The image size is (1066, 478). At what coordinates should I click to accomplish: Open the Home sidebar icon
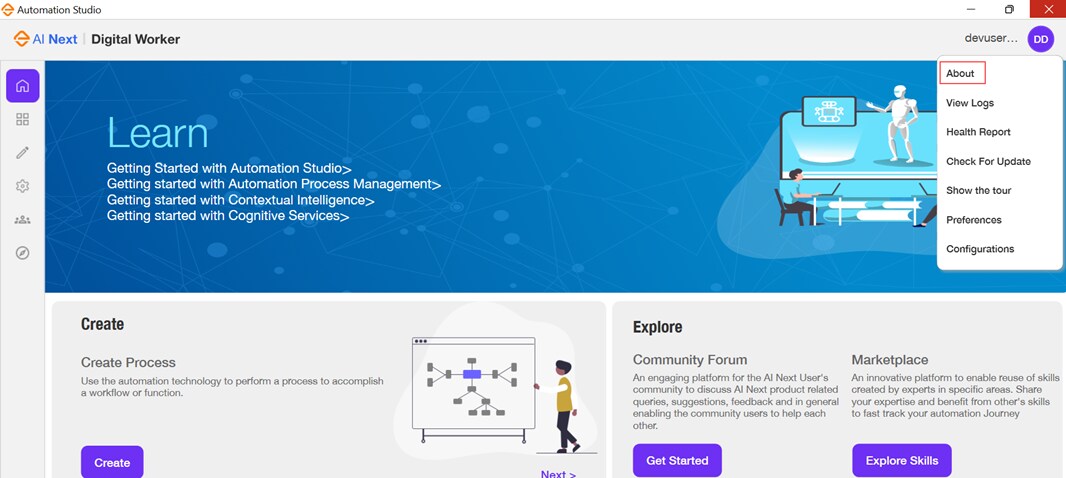pos(22,86)
